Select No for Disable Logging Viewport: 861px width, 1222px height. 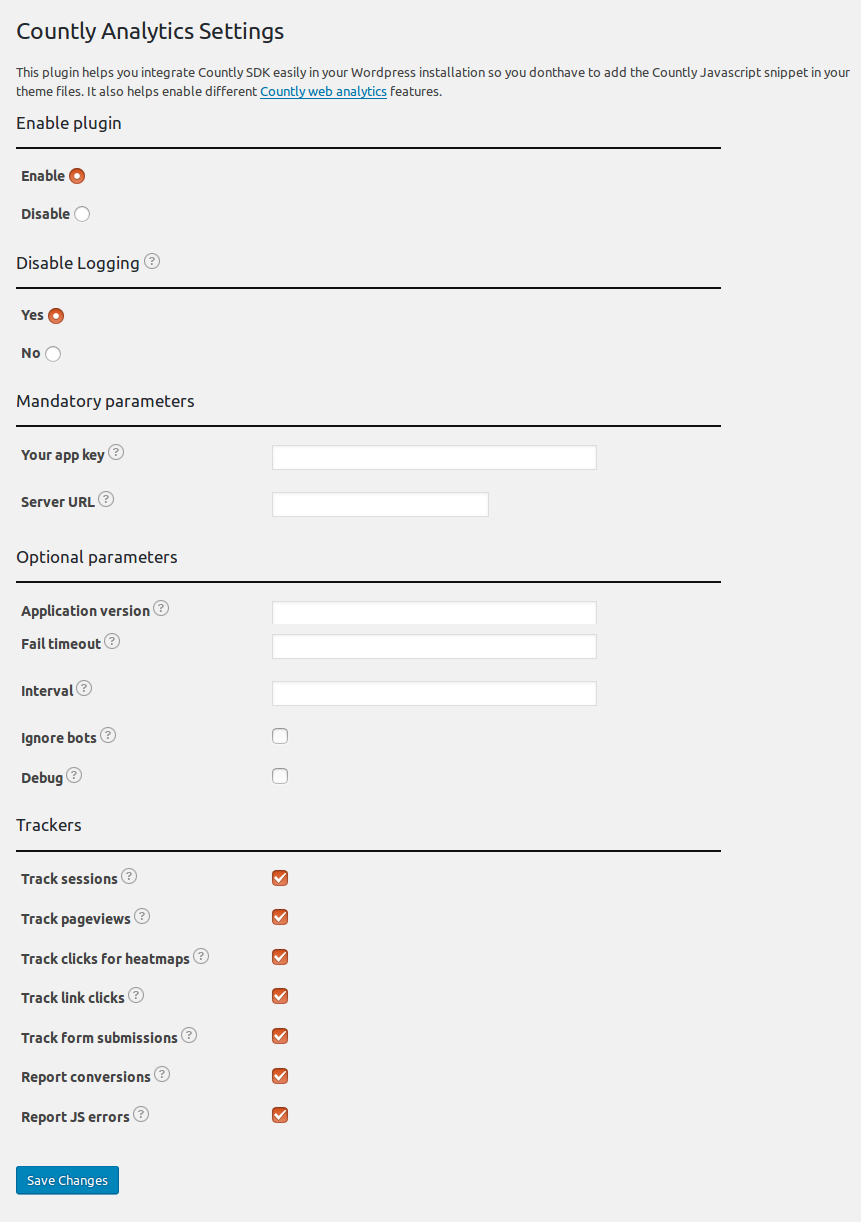(x=53, y=353)
